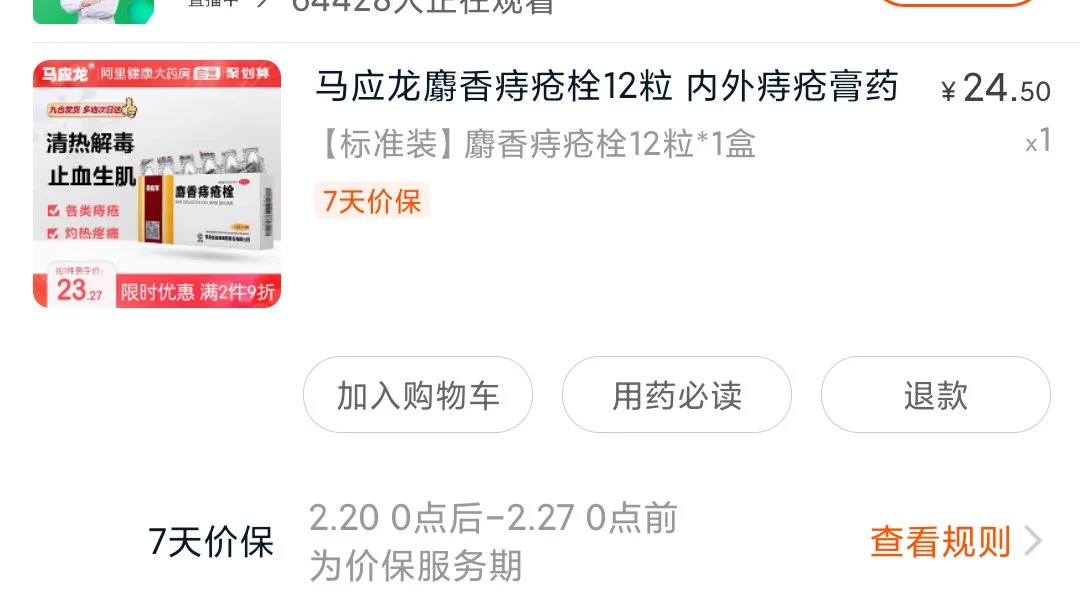This screenshot has width=1080, height=608.
Task: Click the 各类痔疮 checkmark box
Action: [53, 211]
